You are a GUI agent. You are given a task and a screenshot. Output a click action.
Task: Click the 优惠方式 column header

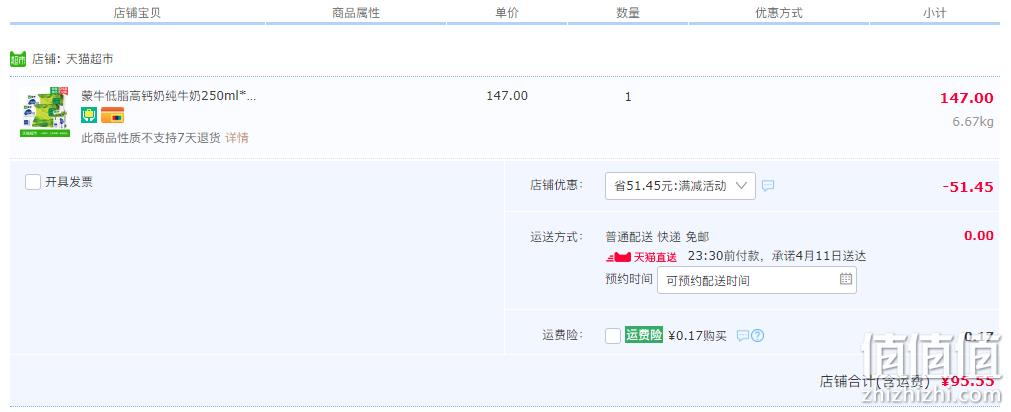pyautogui.click(x=779, y=12)
